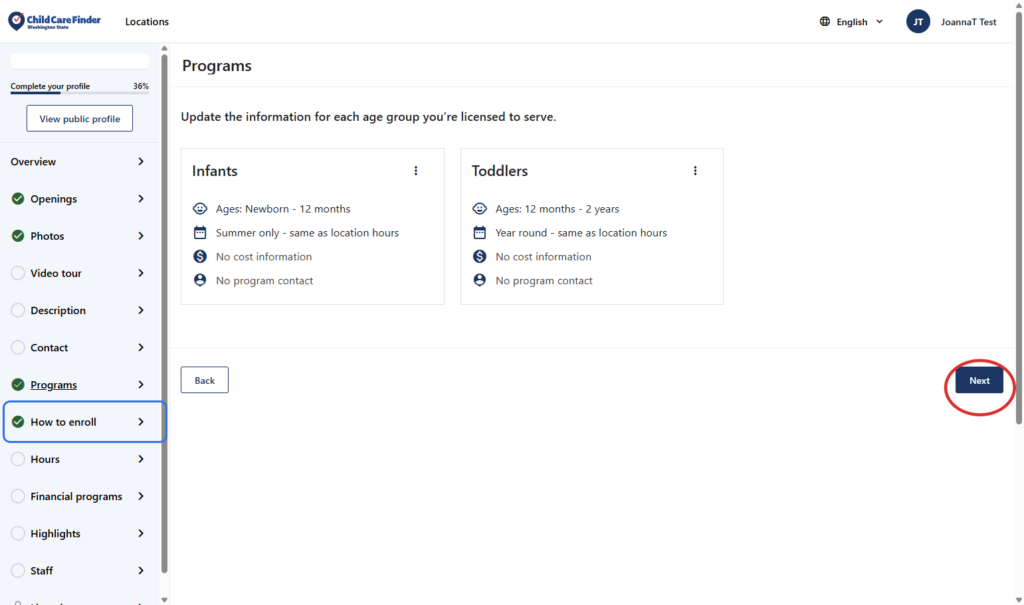Click the Openings green checkmark

click(18, 199)
